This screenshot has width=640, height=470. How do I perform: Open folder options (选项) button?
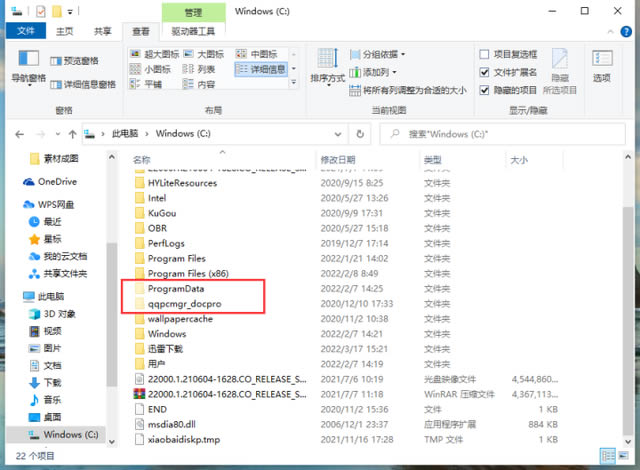point(602,67)
